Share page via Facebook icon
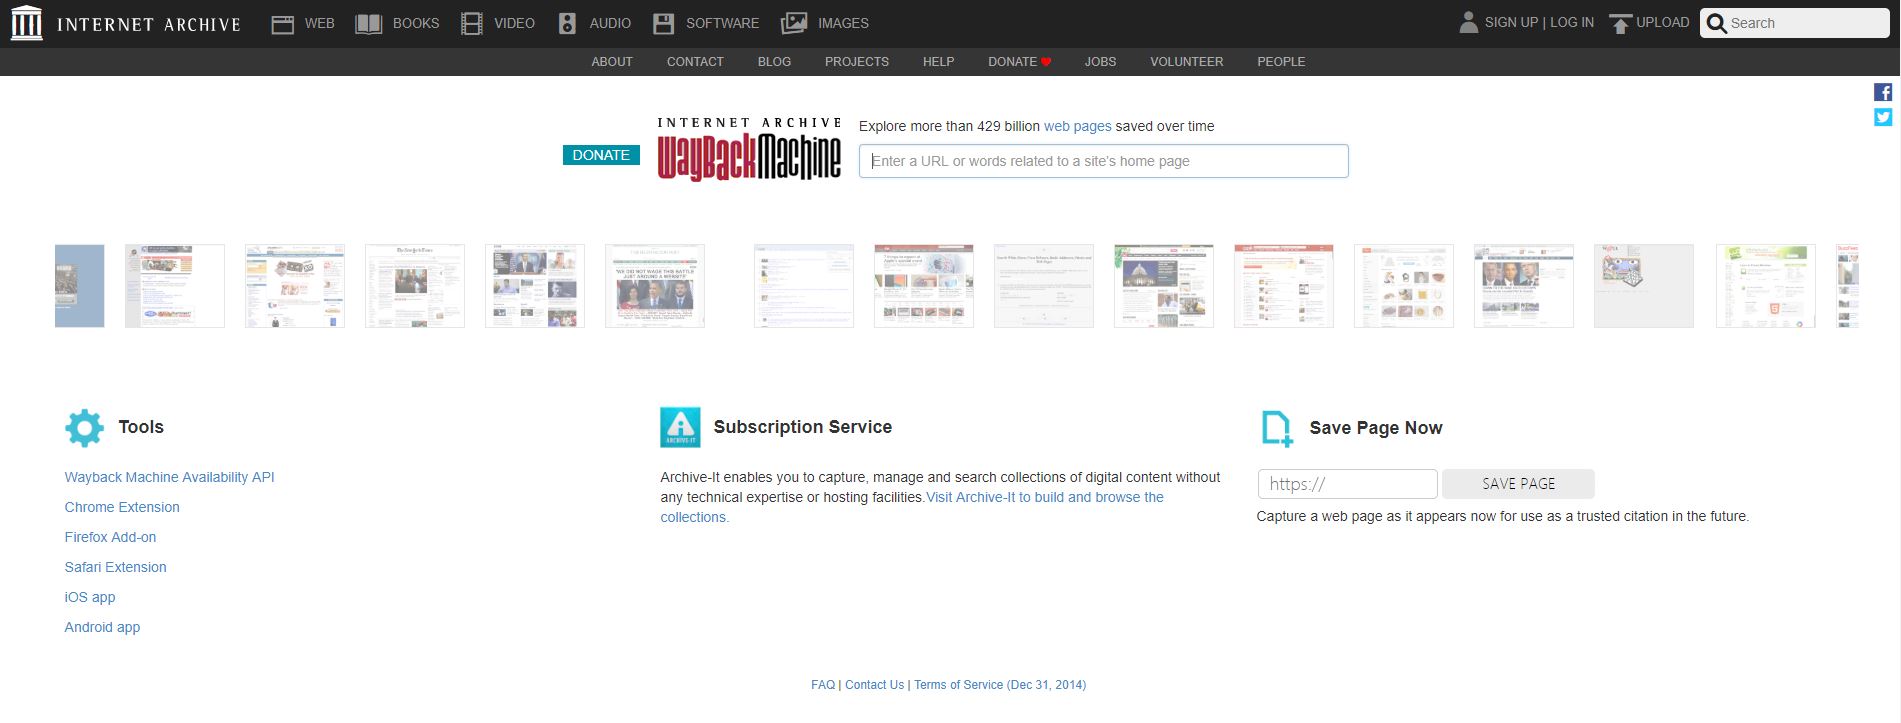Image resolution: width=1901 pixels, height=723 pixels. 1883,92
